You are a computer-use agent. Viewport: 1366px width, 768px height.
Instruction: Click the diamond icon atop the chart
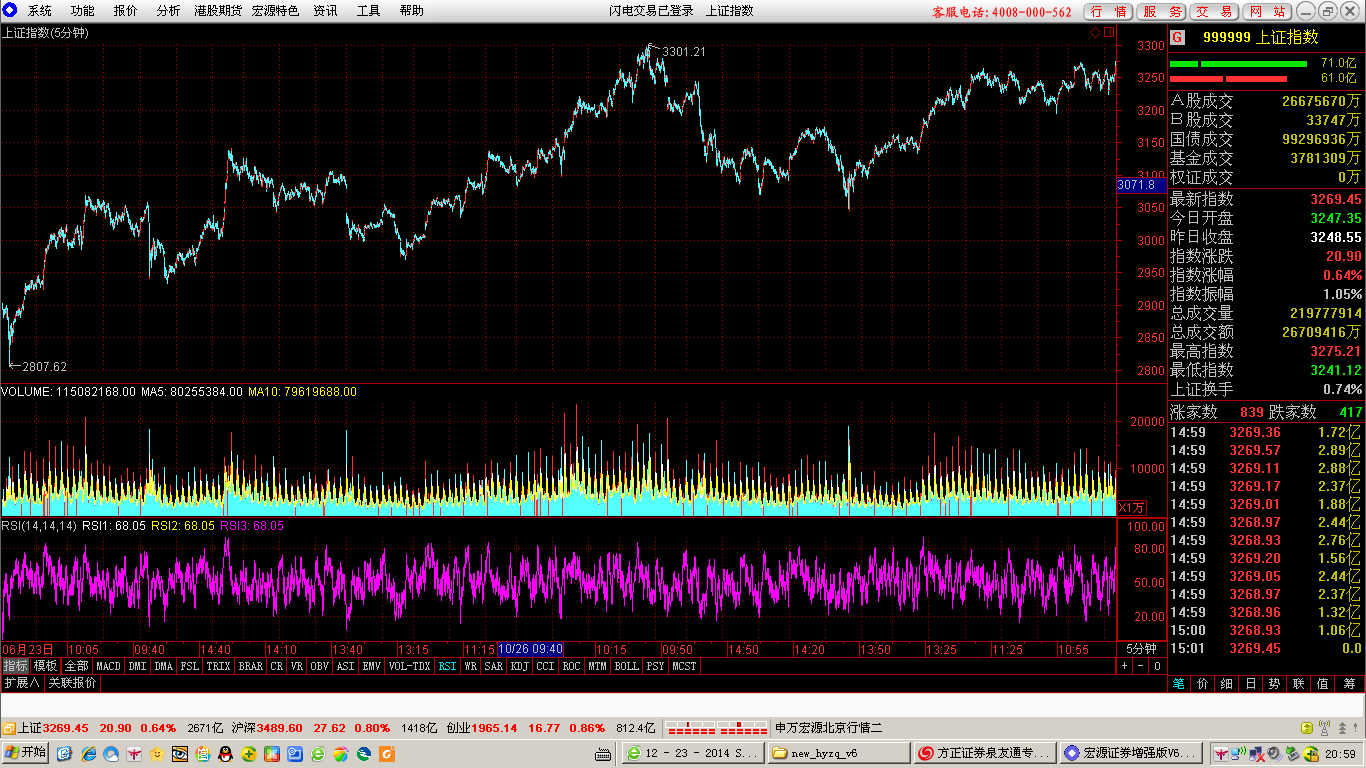tap(1095, 32)
